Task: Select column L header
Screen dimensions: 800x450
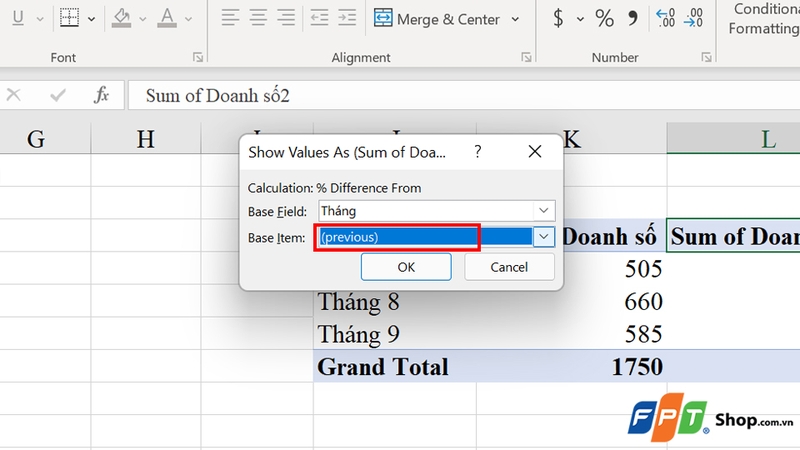Action: tap(734, 138)
